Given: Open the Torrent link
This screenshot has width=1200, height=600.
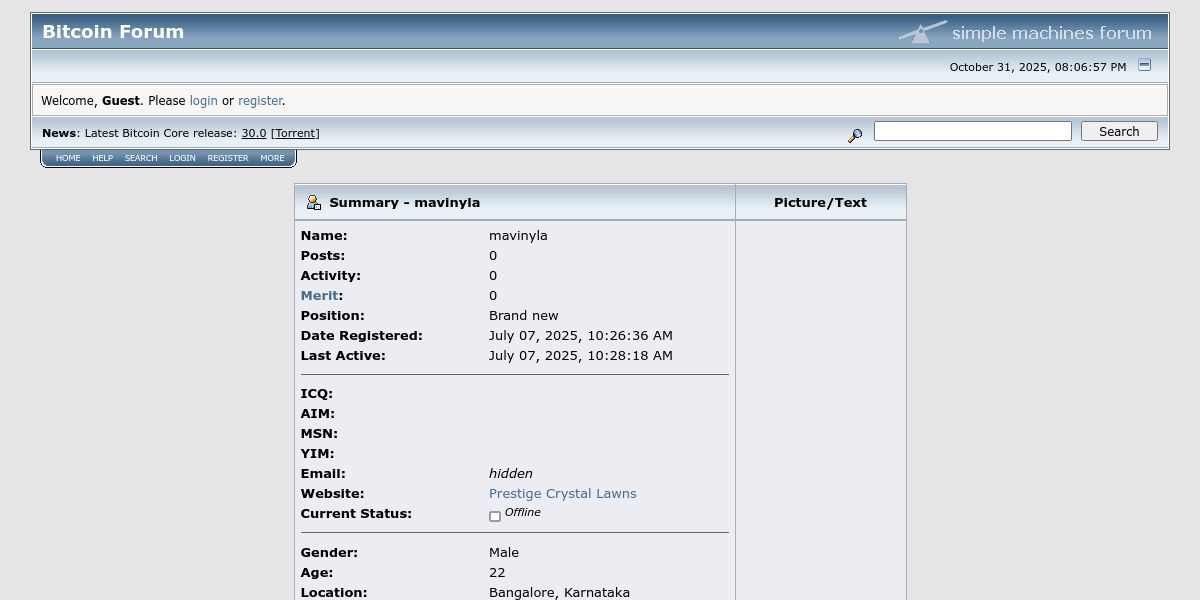Looking at the screenshot, I should (x=295, y=133).
